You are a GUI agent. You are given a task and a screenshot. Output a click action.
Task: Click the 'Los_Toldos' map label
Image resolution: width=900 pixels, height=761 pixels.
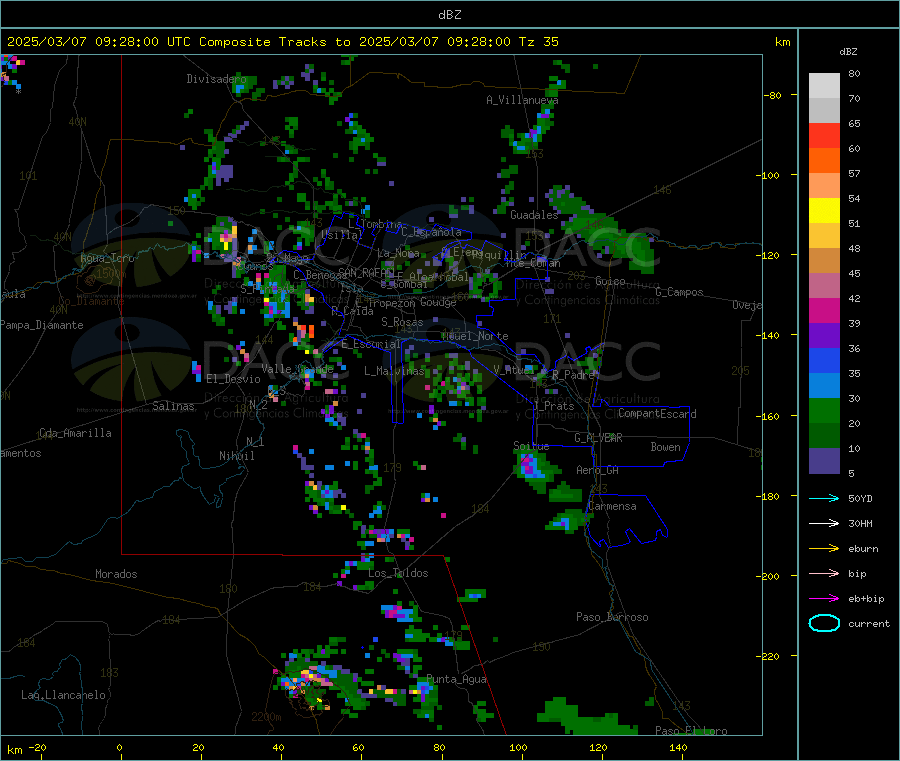coord(398,573)
